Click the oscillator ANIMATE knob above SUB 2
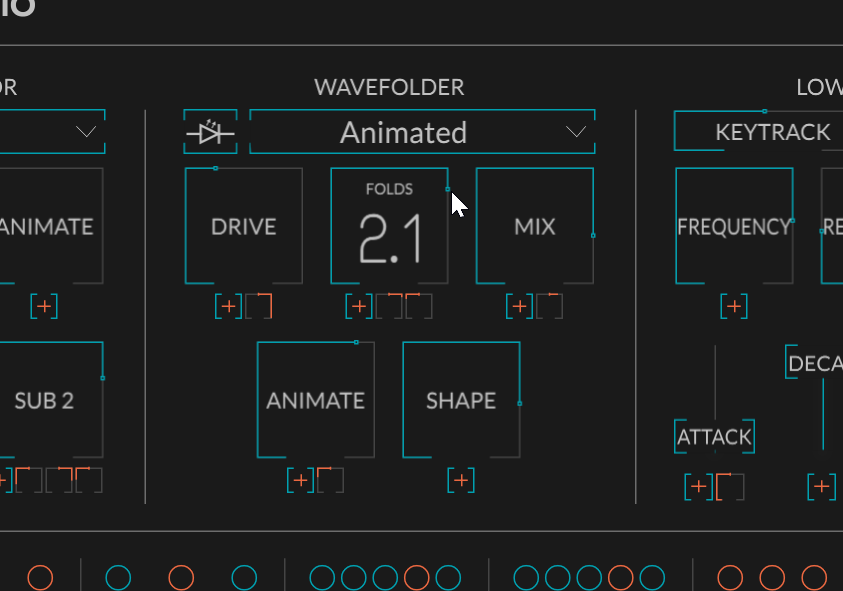 [x=51, y=226]
